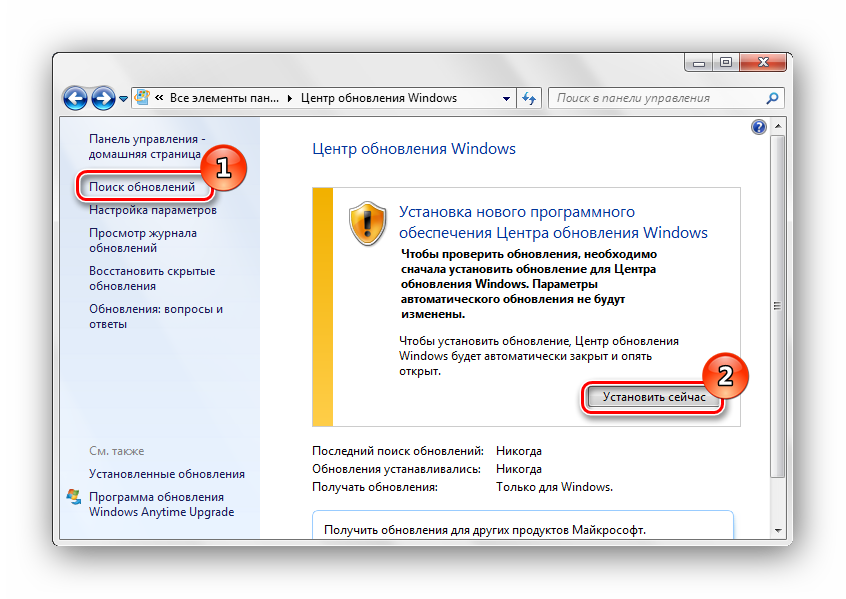Open 'Настройка параметров' link
This screenshot has width=846, height=599.
153,210
